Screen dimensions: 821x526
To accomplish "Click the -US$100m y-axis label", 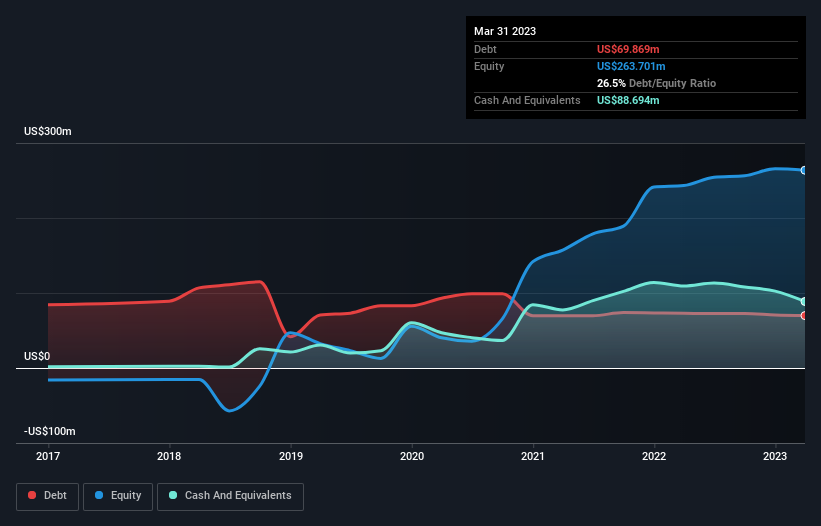I will (50, 431).
